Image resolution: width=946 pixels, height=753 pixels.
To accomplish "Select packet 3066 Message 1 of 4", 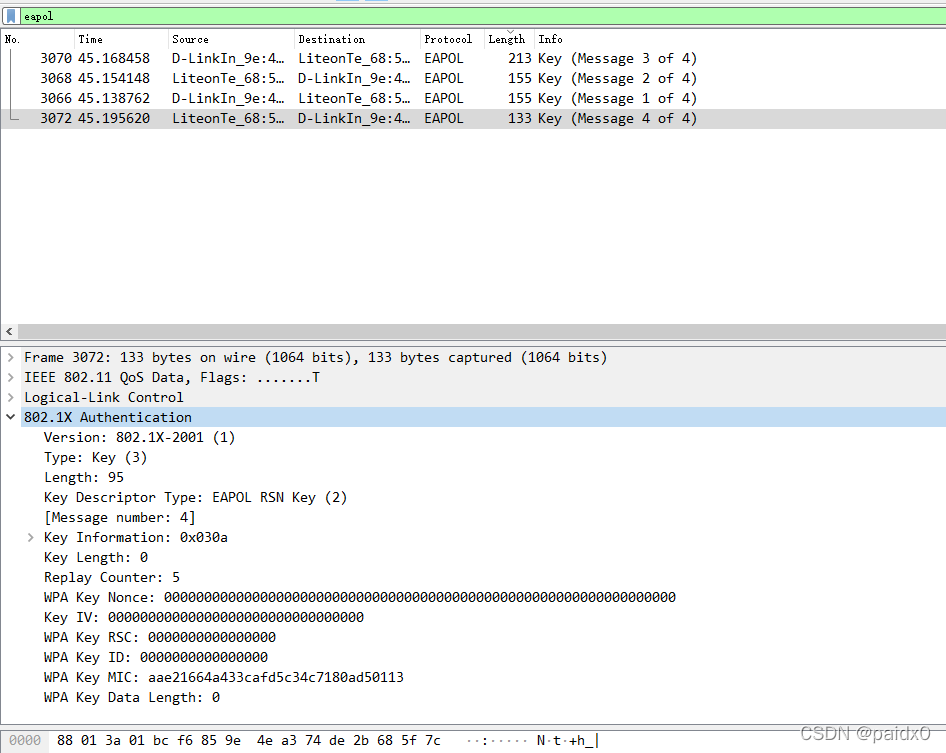I will [x=473, y=98].
